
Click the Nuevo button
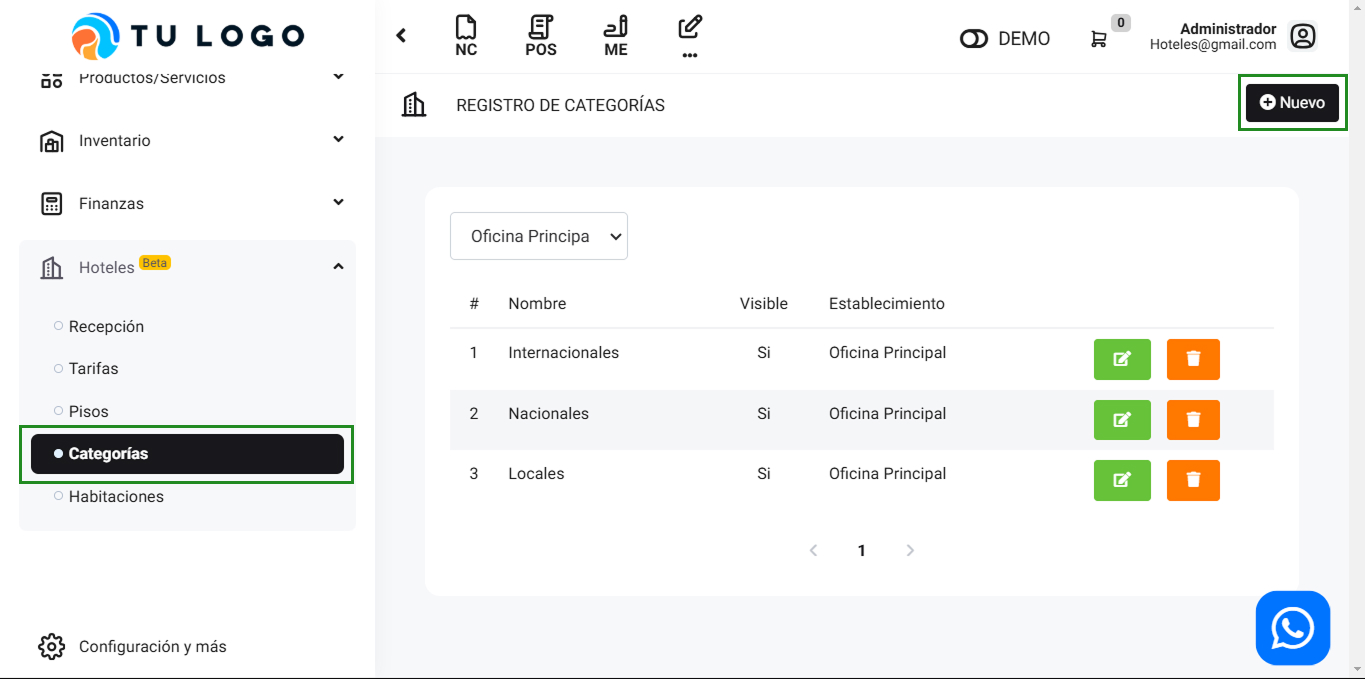(1291, 102)
